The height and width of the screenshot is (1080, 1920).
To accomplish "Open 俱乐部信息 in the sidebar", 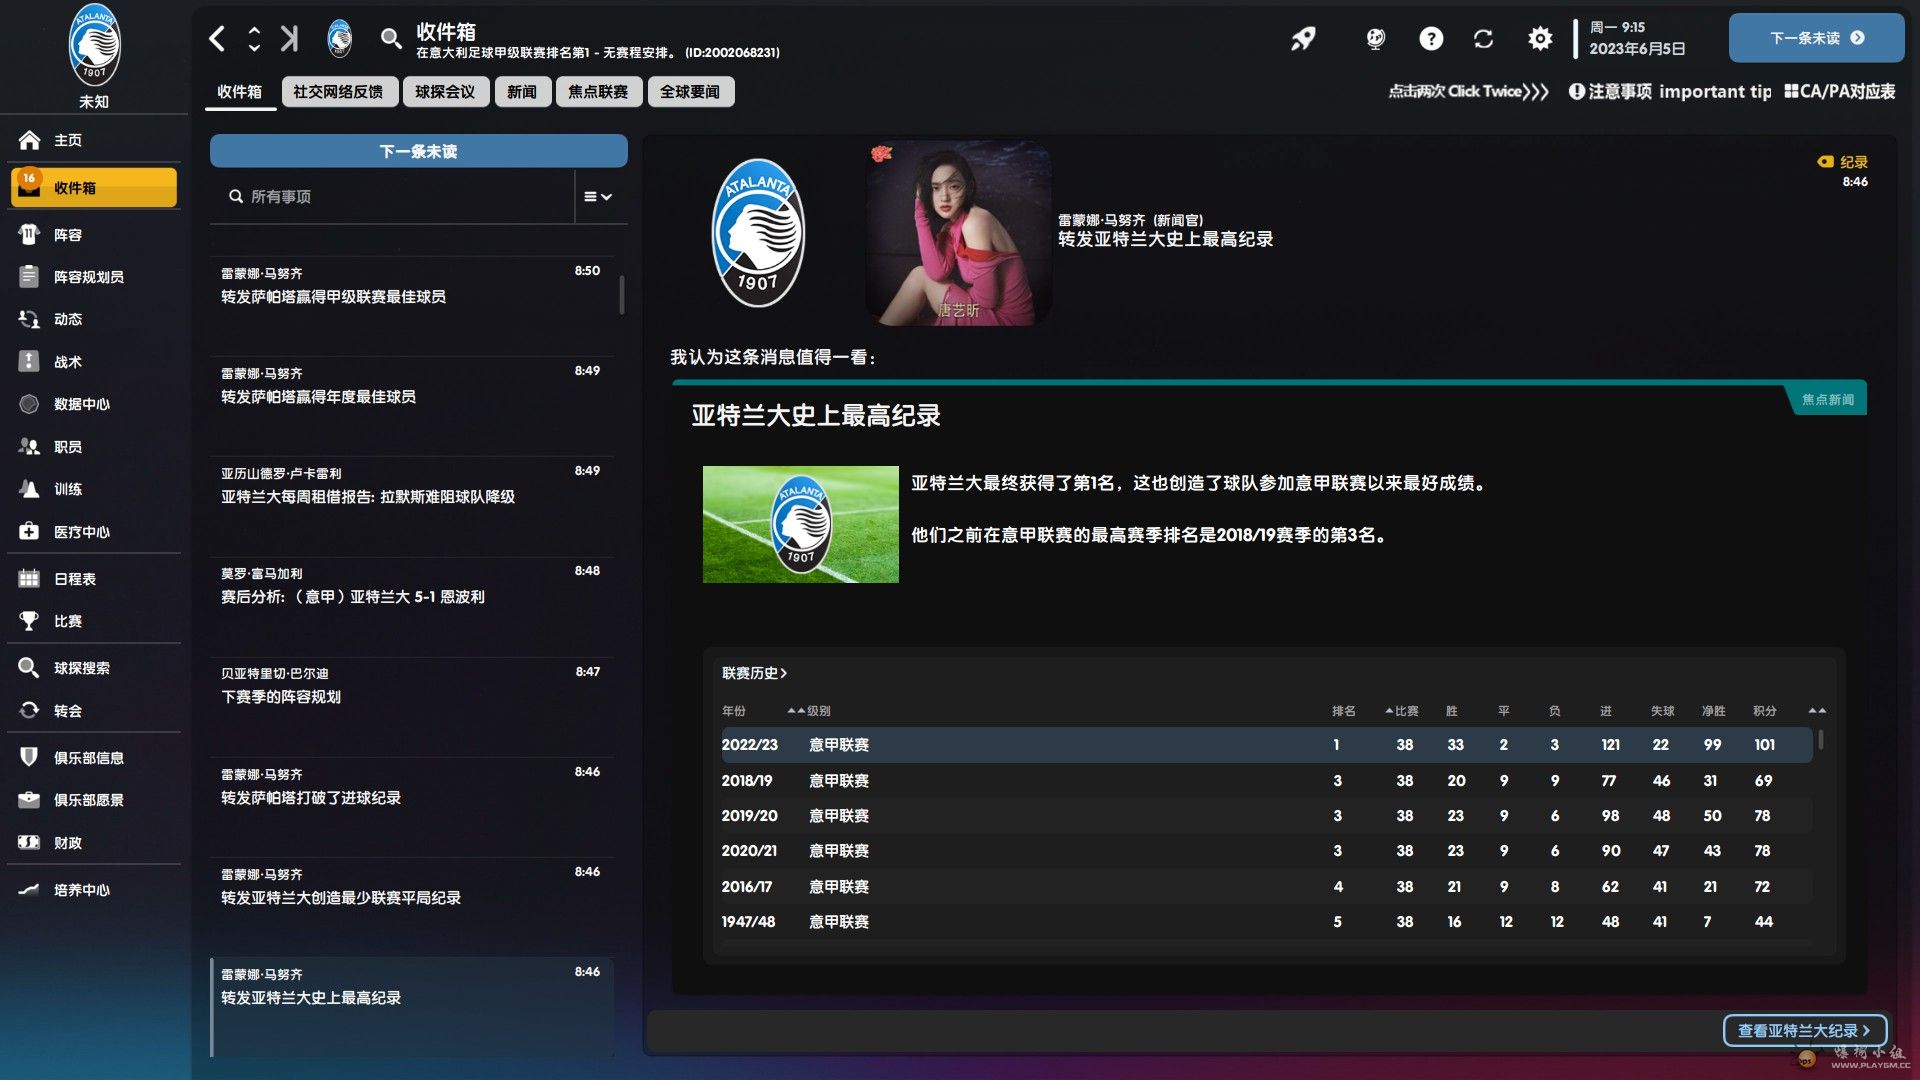I will (94, 758).
